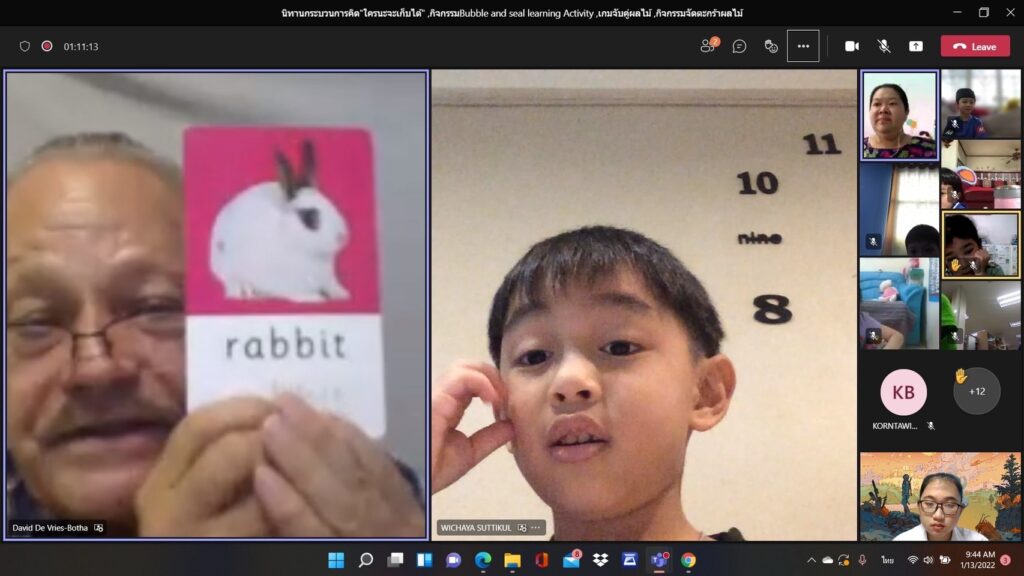Select David De Vries-Botha's video tile
The image size is (1024, 576).
[216, 305]
